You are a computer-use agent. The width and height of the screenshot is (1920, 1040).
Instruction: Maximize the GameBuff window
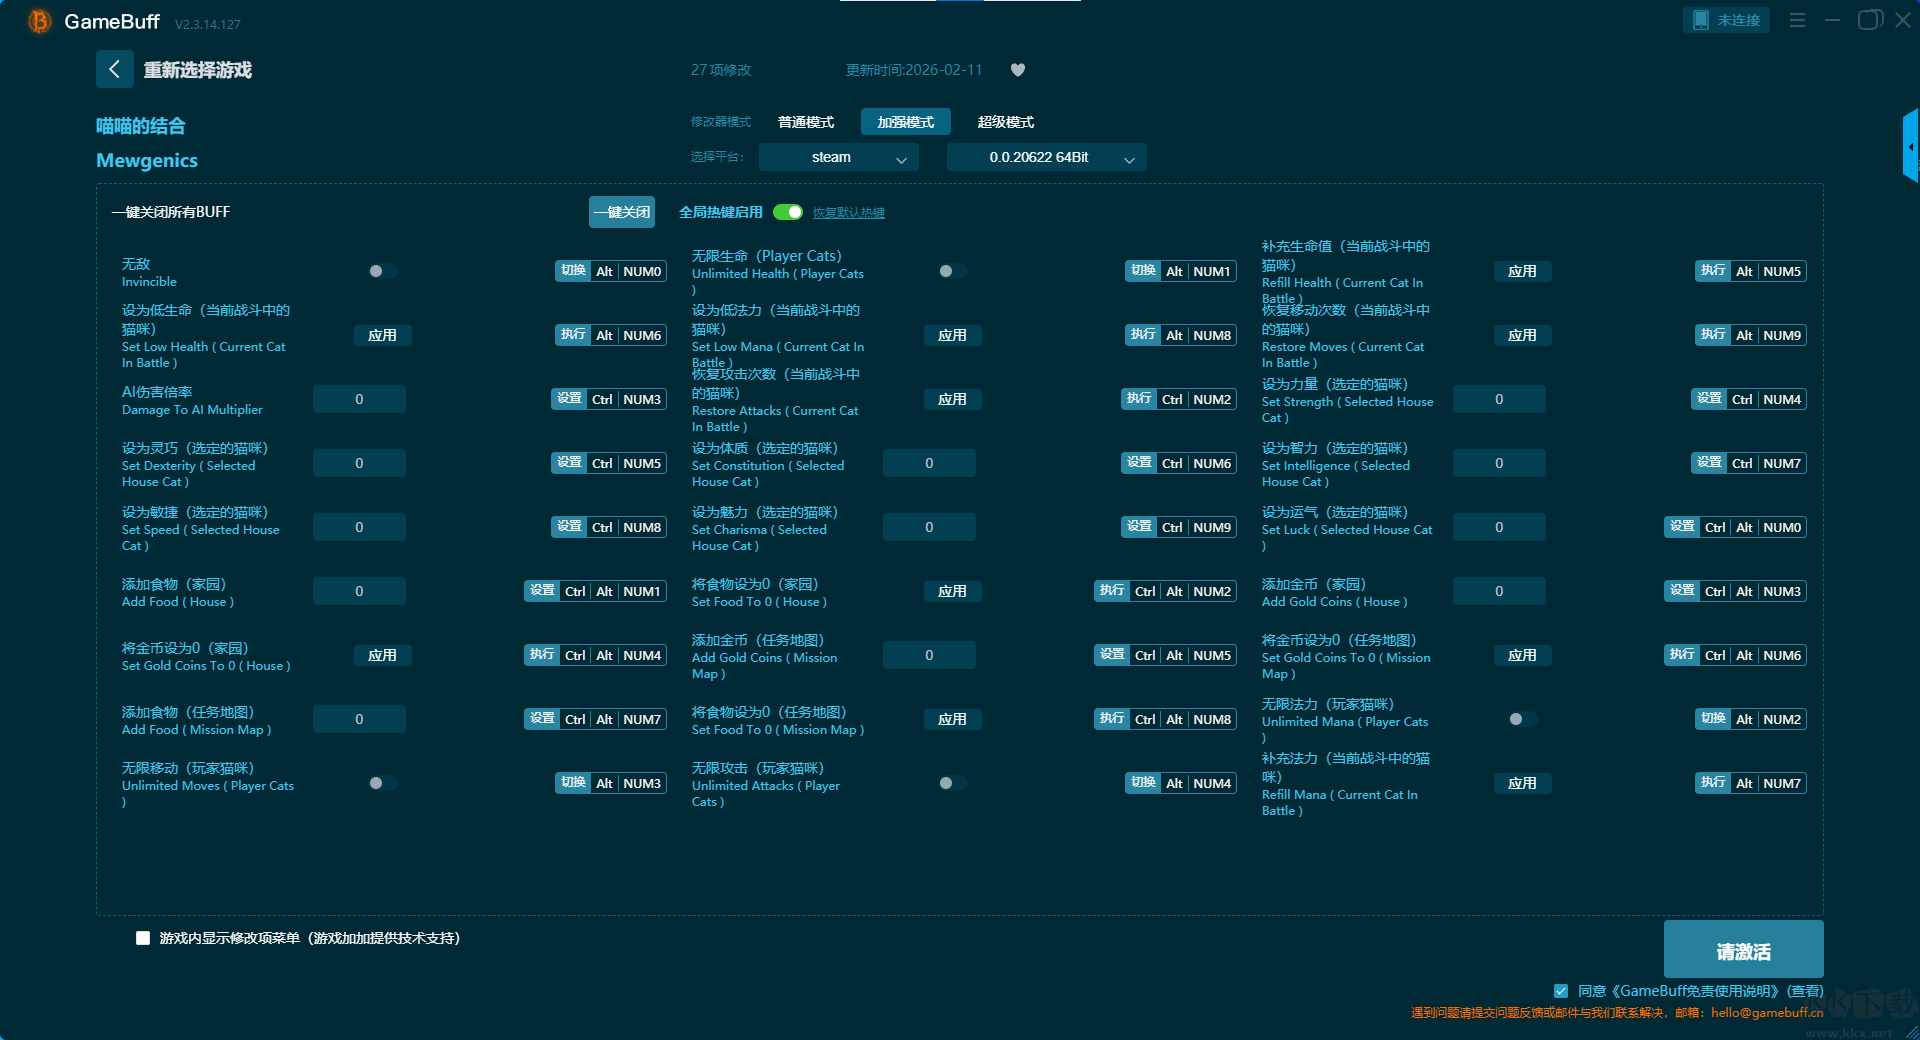(1868, 20)
